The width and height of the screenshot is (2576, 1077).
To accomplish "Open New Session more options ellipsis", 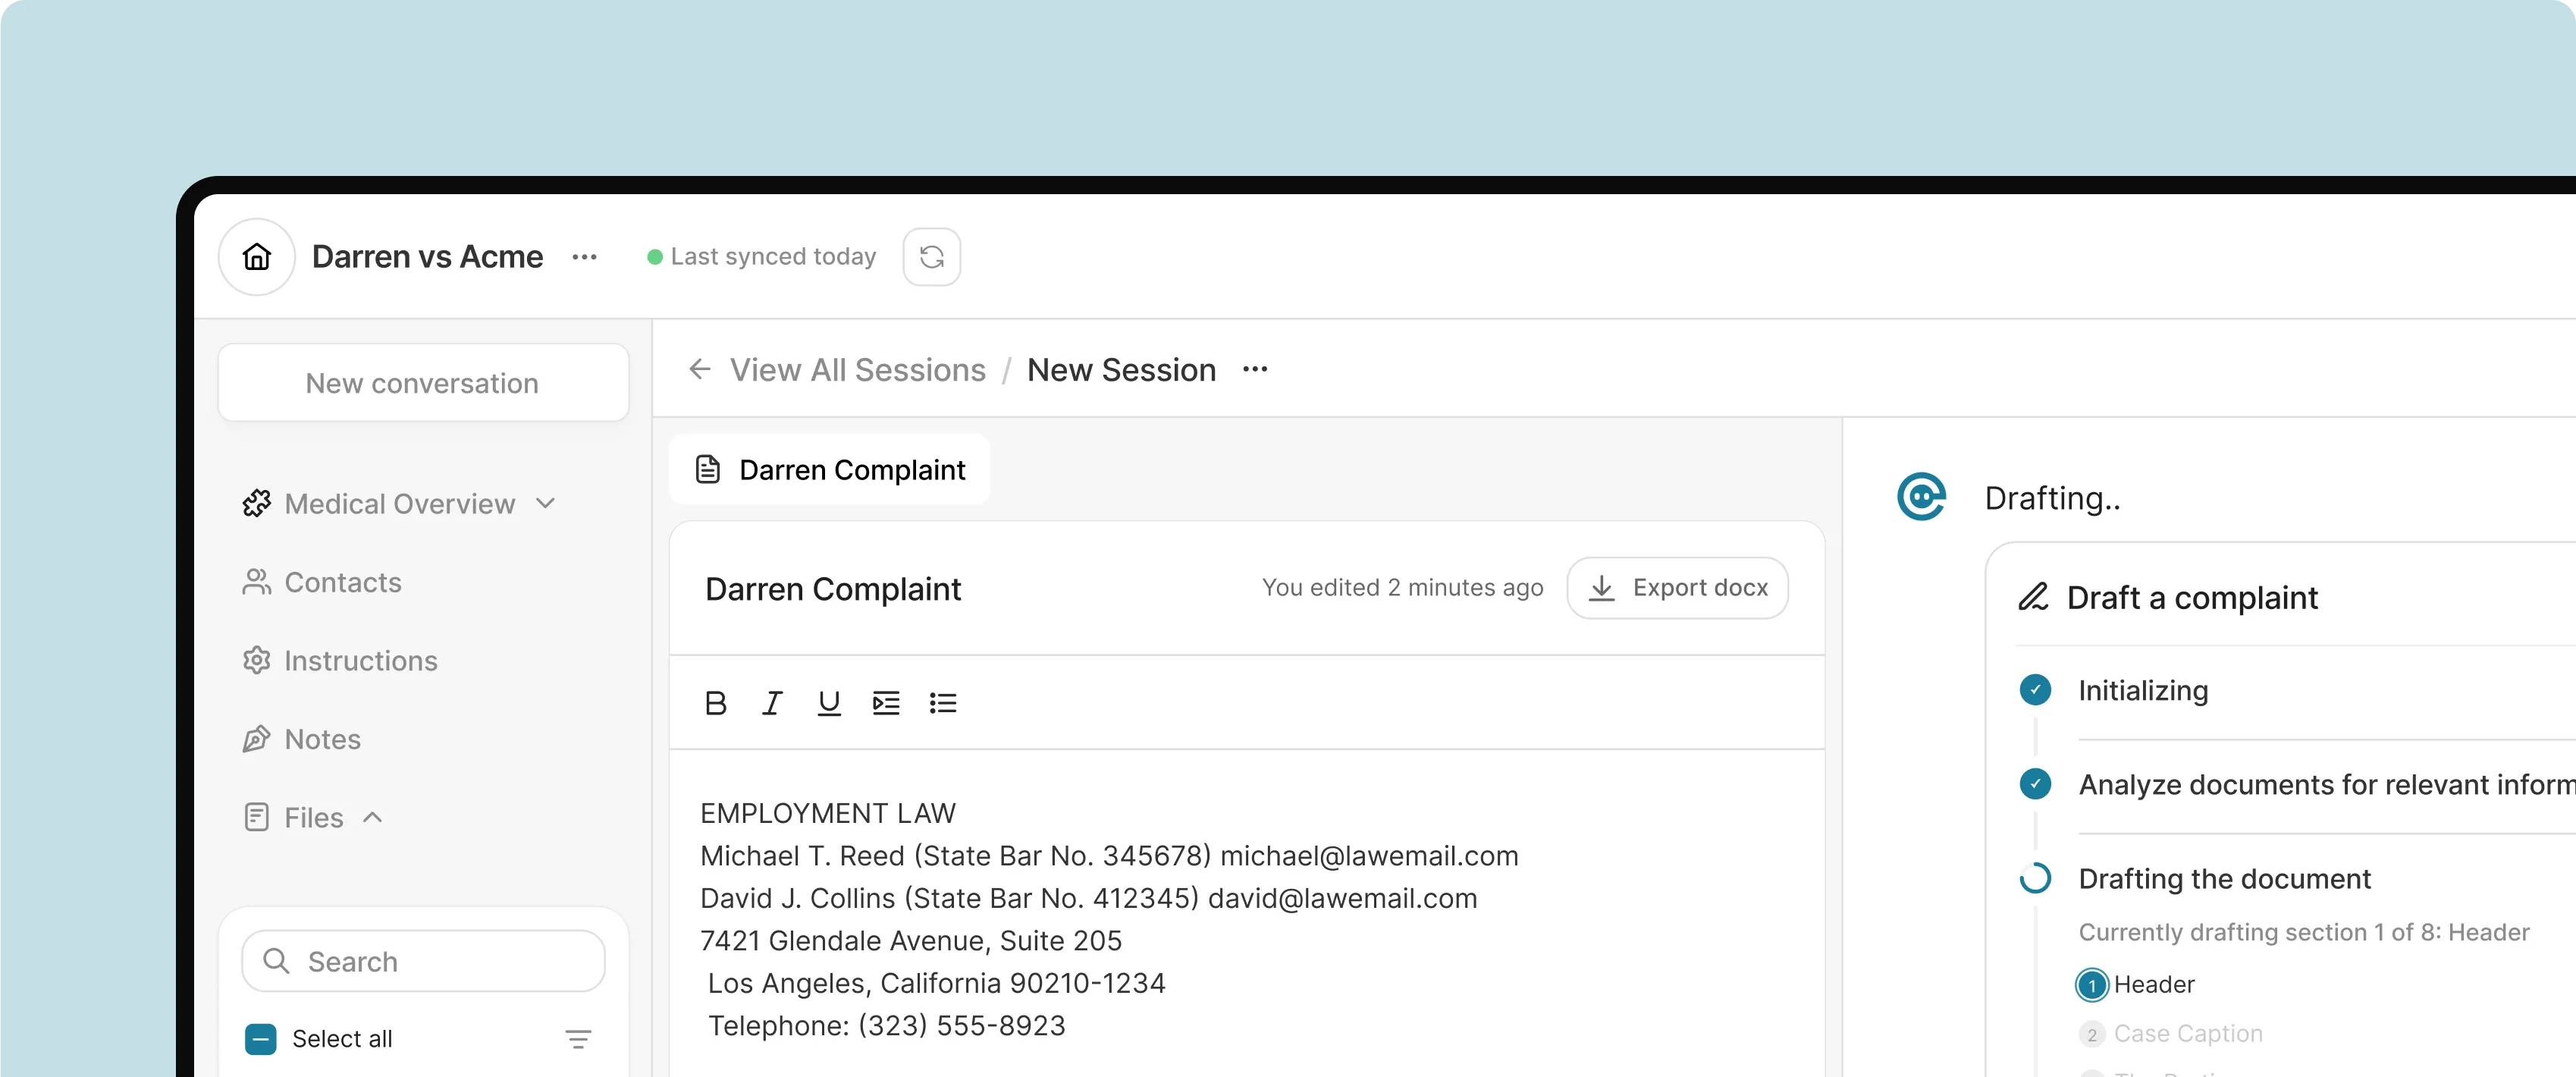I will pos(1255,370).
